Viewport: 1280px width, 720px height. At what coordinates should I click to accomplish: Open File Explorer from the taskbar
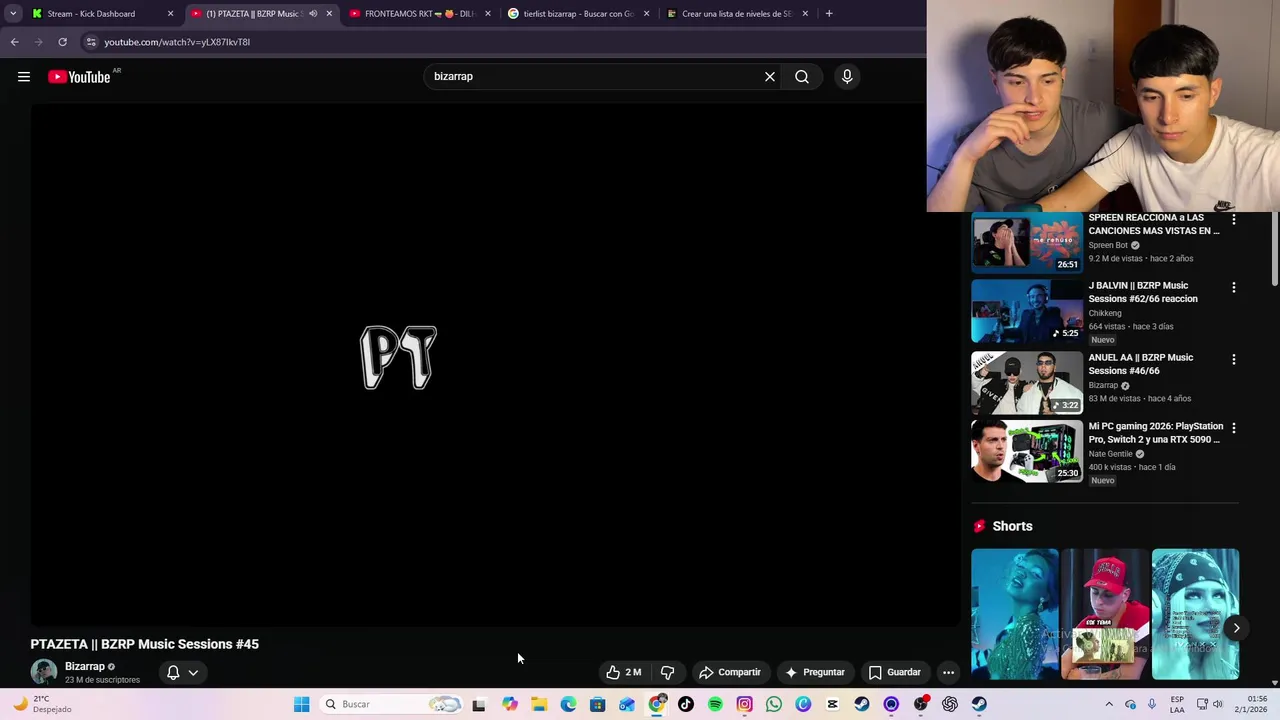coord(539,704)
